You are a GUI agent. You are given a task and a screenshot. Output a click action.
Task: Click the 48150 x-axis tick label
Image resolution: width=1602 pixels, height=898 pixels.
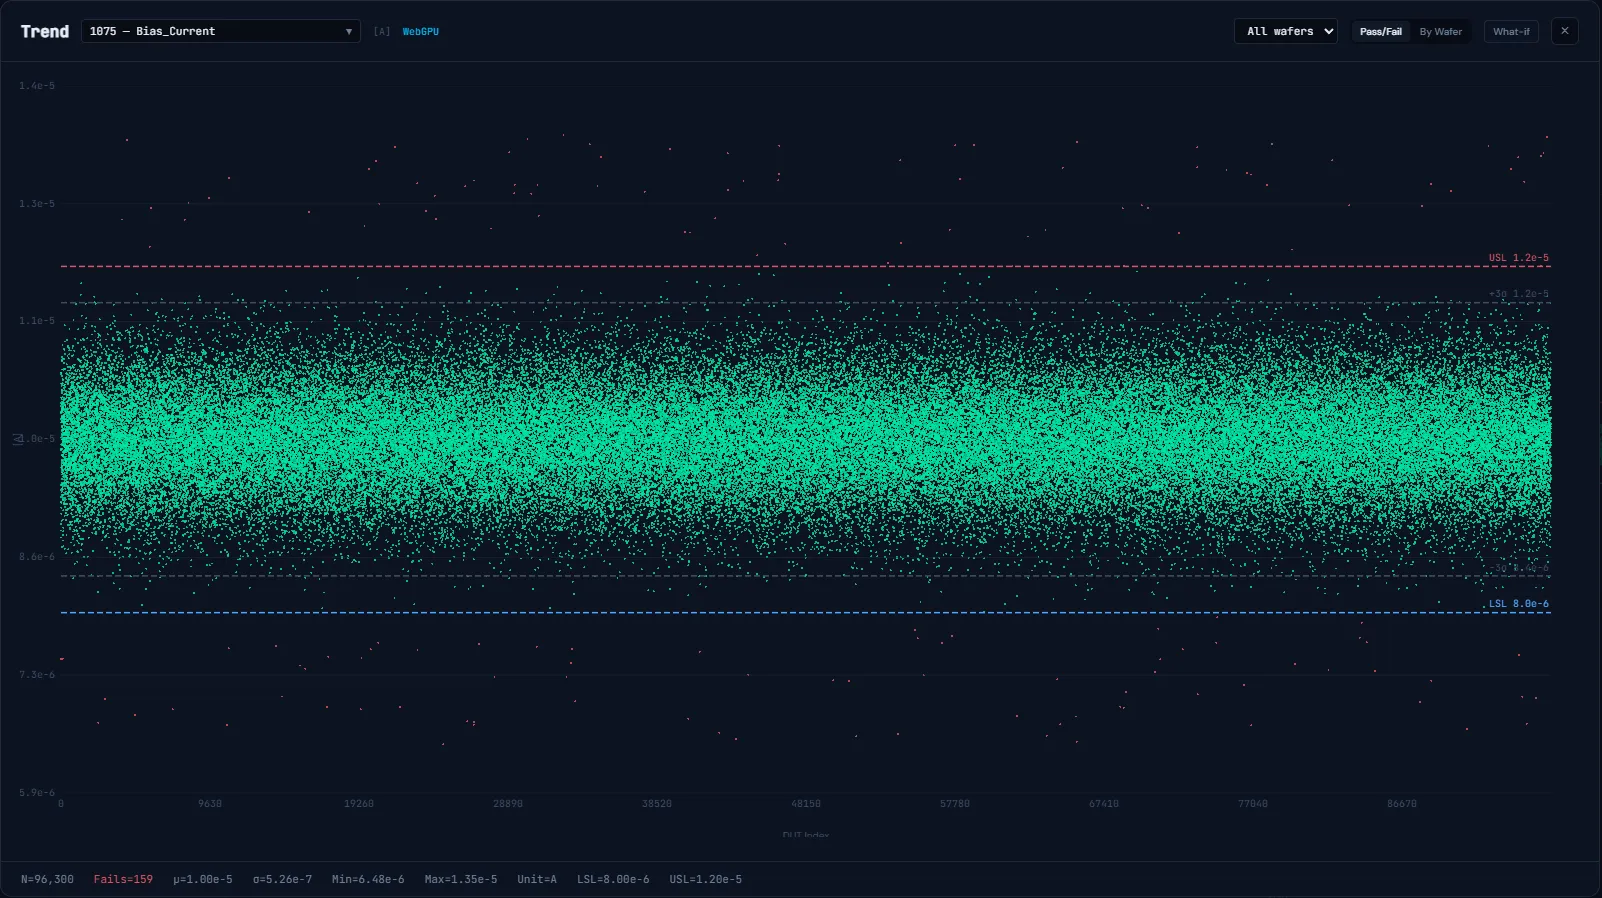[806, 804]
